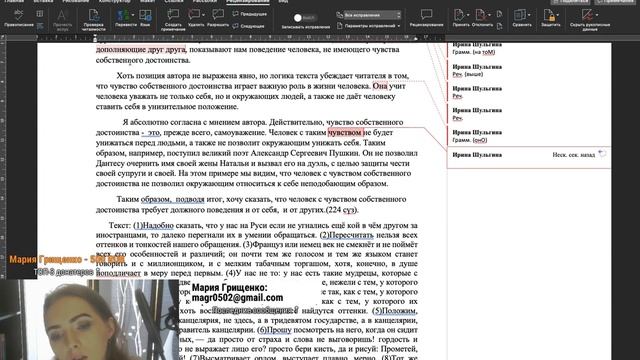The width and height of the screenshot is (640, 360).
Task: Switch to the Главная ribbon tab
Action: coord(14,2)
